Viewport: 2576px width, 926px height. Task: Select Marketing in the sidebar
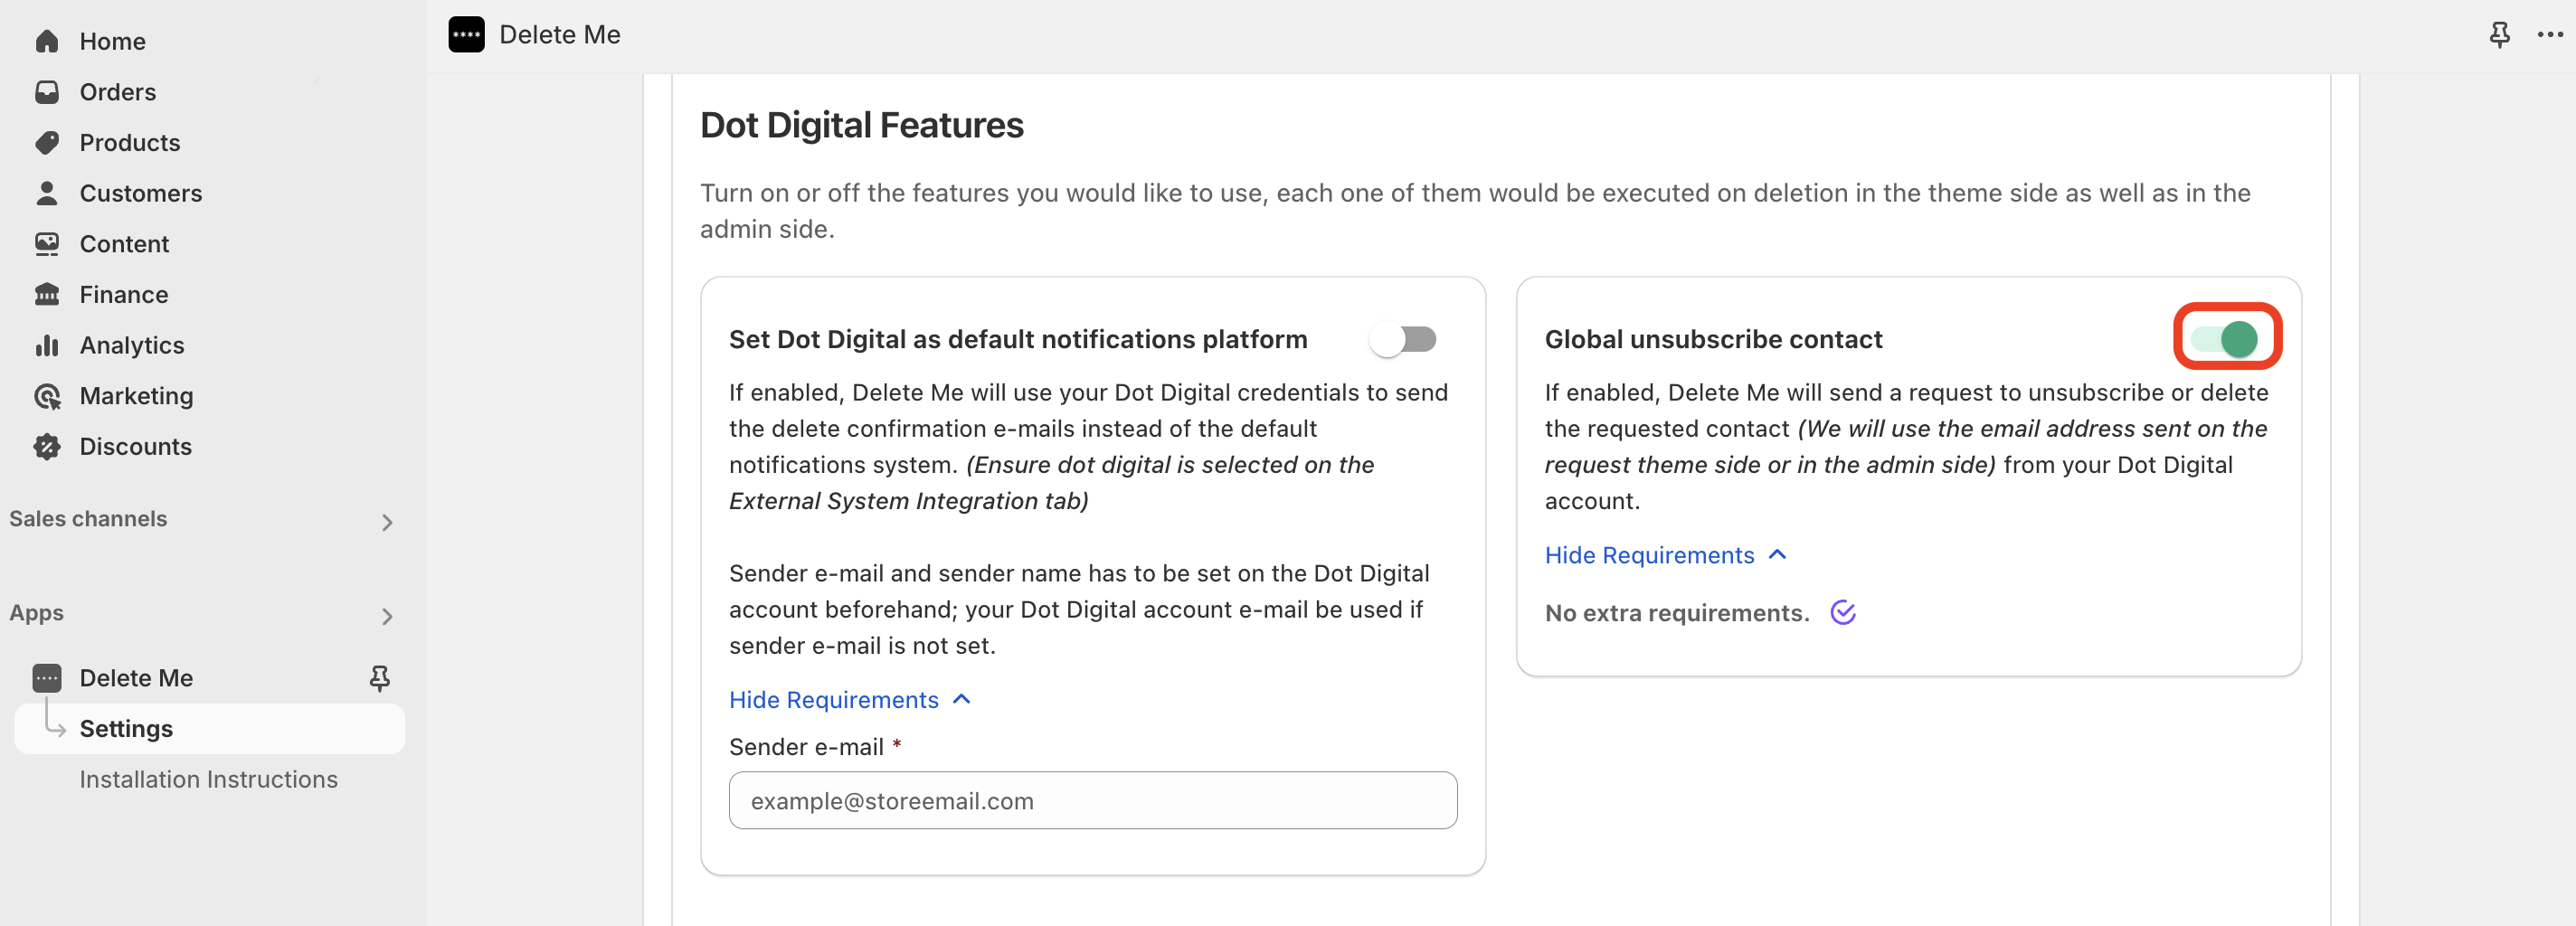pos(136,396)
